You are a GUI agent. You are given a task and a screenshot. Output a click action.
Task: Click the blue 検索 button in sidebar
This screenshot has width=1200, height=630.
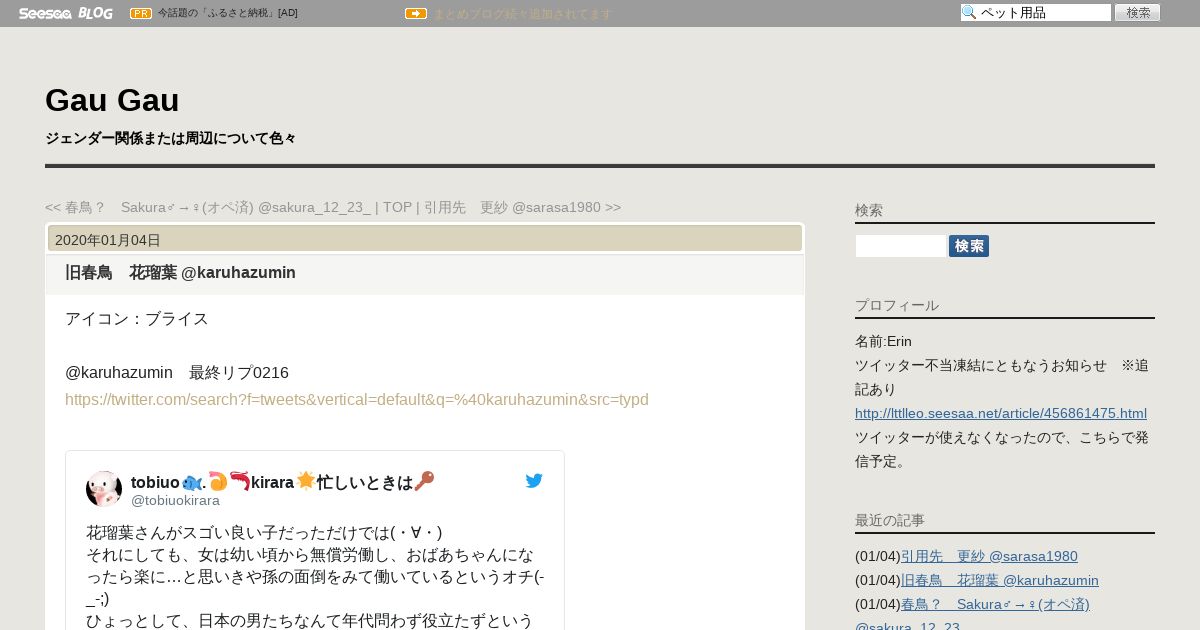(969, 246)
